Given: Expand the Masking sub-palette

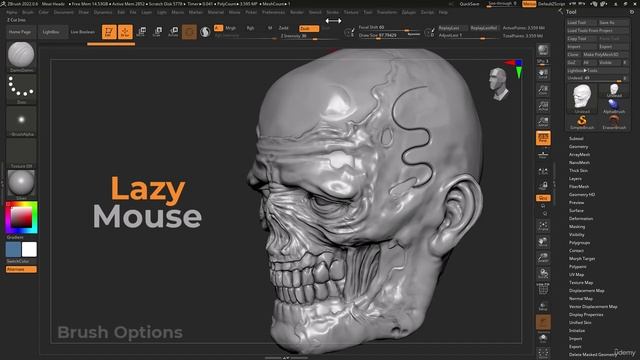Looking at the screenshot, I should click(x=577, y=227).
